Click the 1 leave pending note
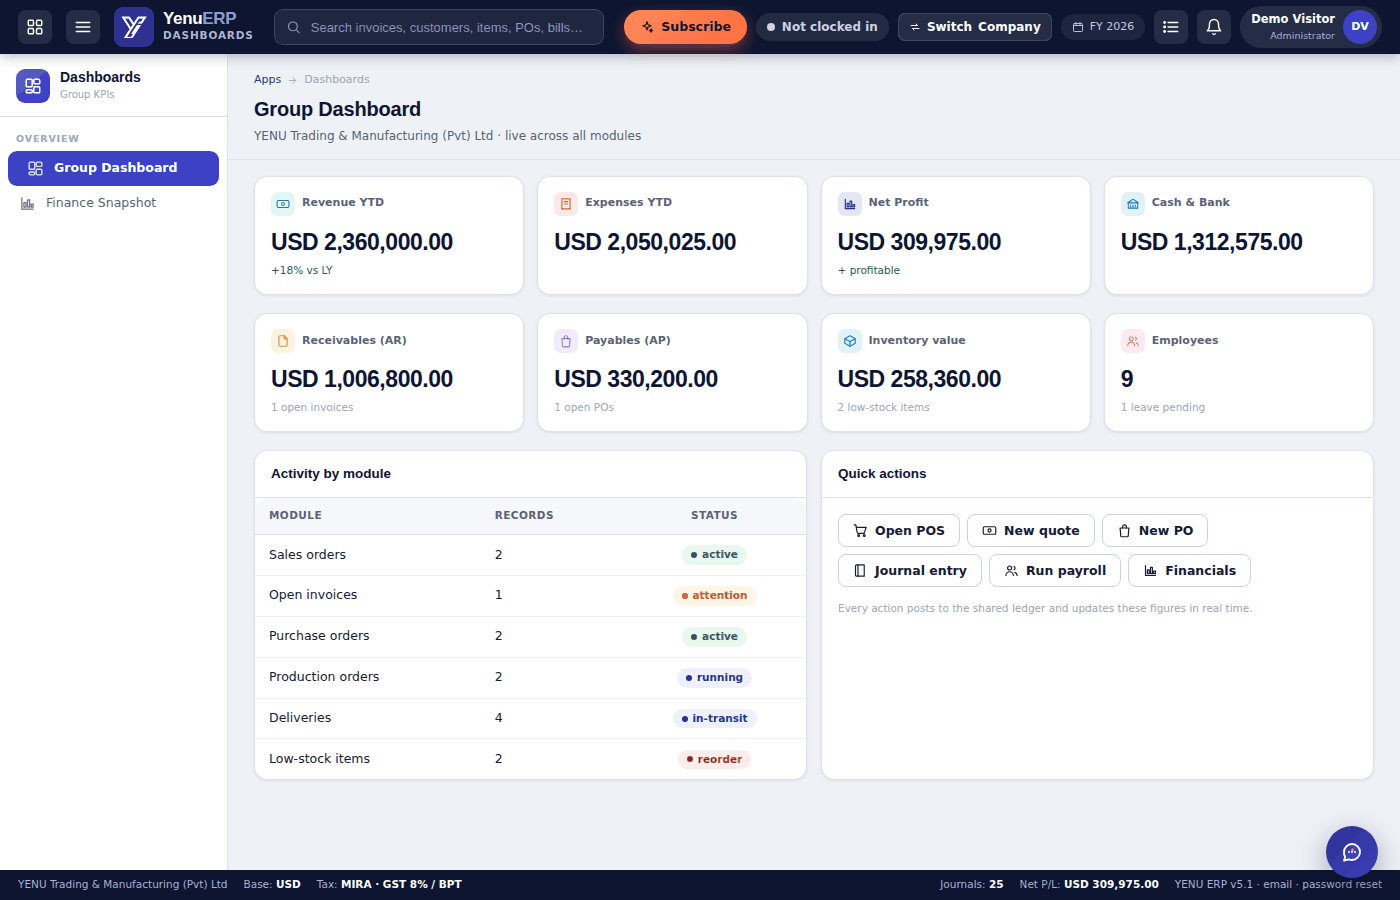This screenshot has height=900, width=1400. 1163,408
